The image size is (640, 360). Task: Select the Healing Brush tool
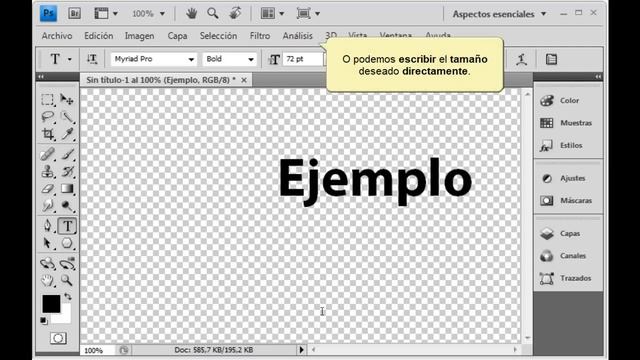pos(48,154)
